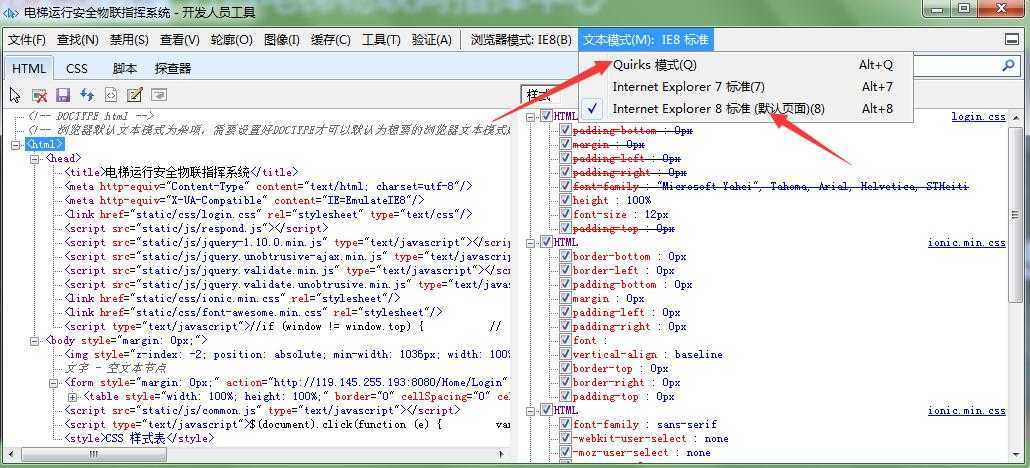The width and height of the screenshot is (1030, 468).
Task: Click the title bar developer tools icon
Action: 11,12
